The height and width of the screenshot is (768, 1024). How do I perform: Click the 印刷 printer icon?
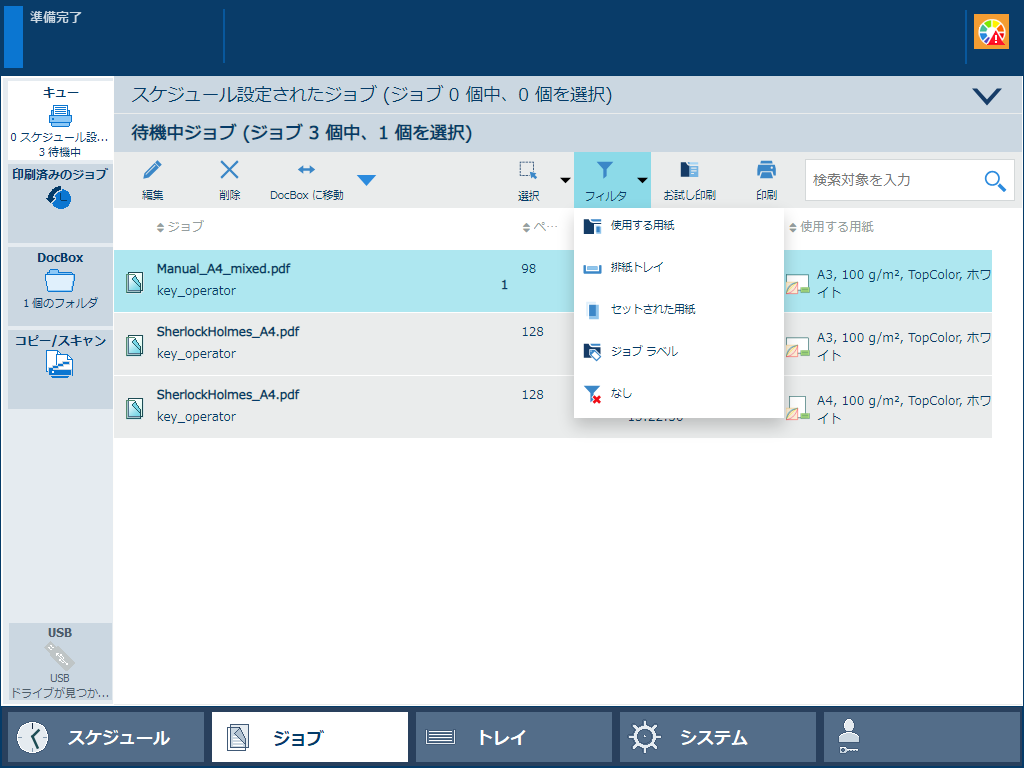tap(766, 170)
